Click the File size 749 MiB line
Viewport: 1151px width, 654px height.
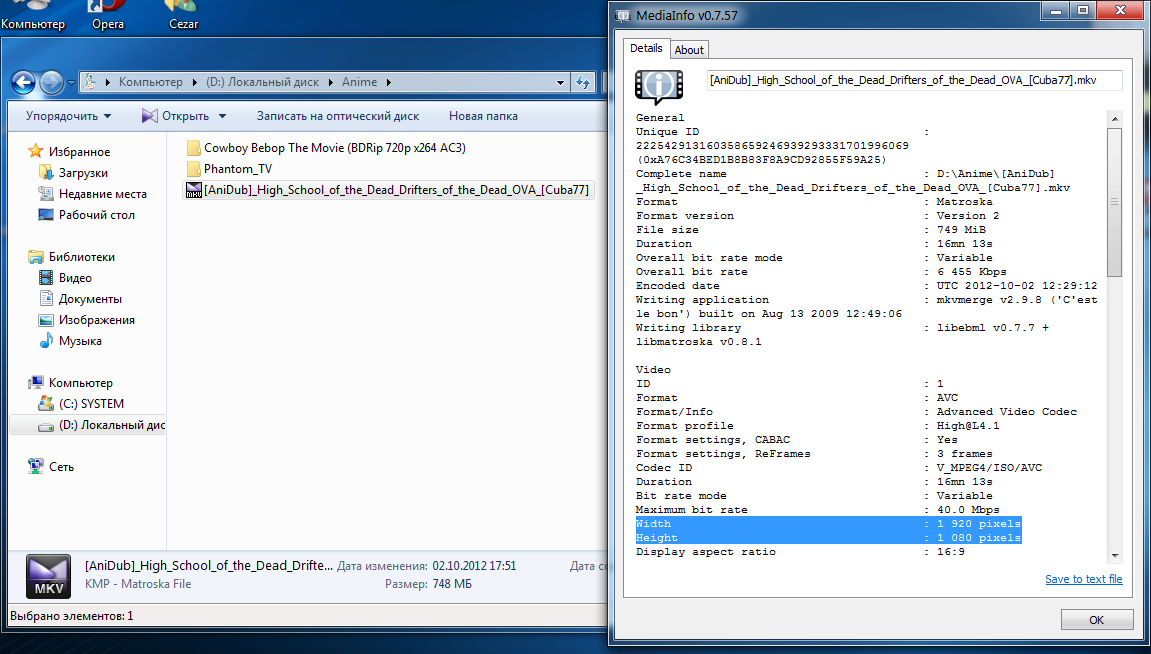[811, 230]
